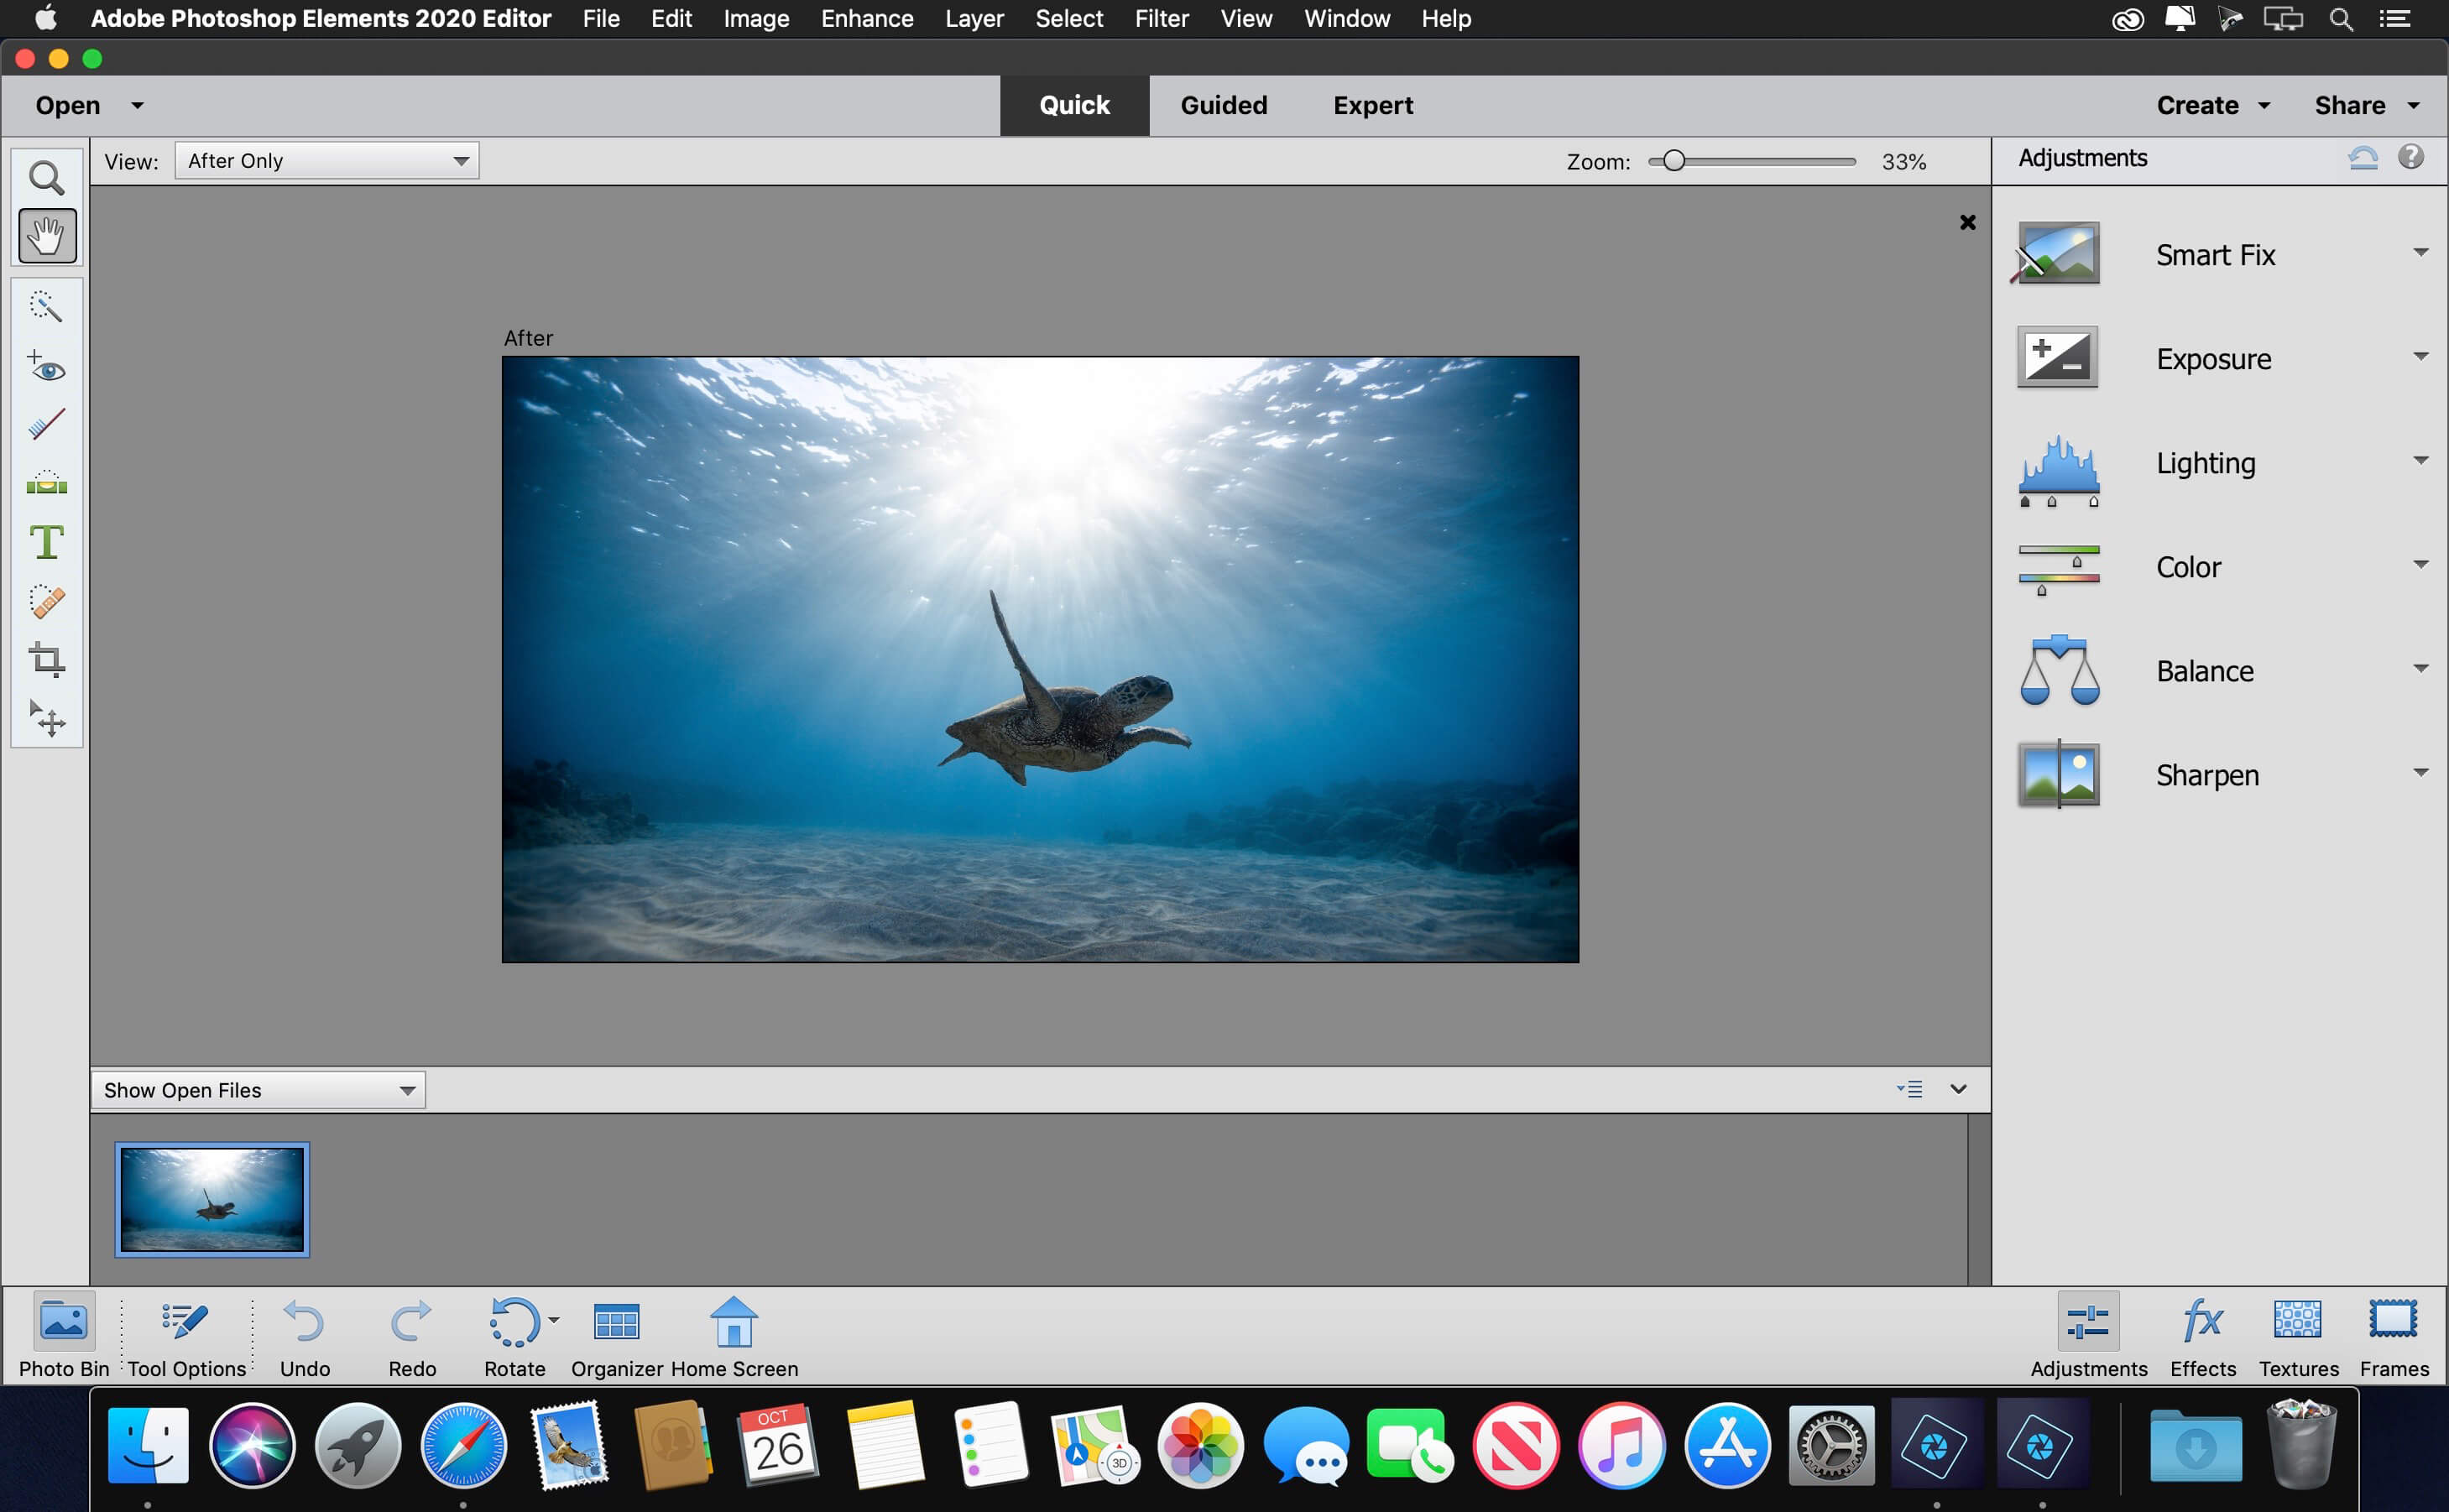
Task: Select the Healing Brush tool
Action: tap(47, 600)
